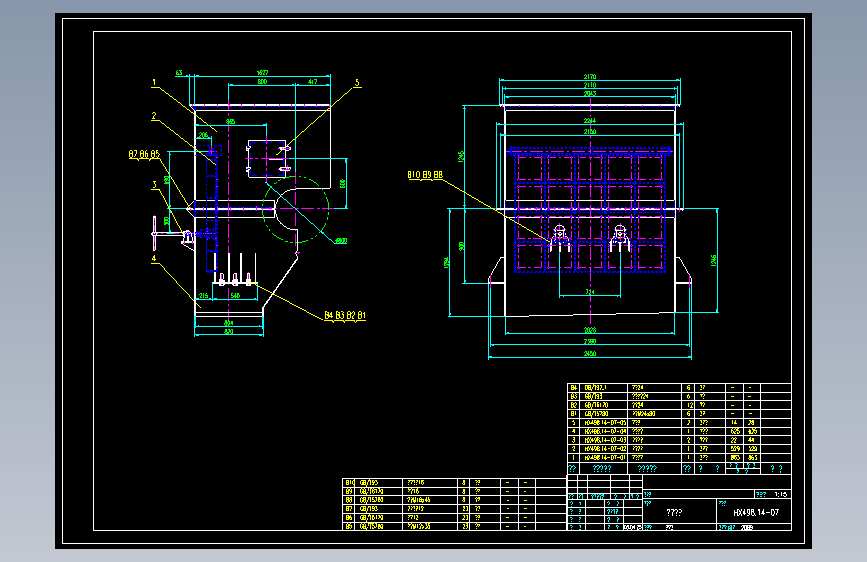Click the left clamp fixture in grid view
The width and height of the screenshot is (867, 562).
pos(560,238)
